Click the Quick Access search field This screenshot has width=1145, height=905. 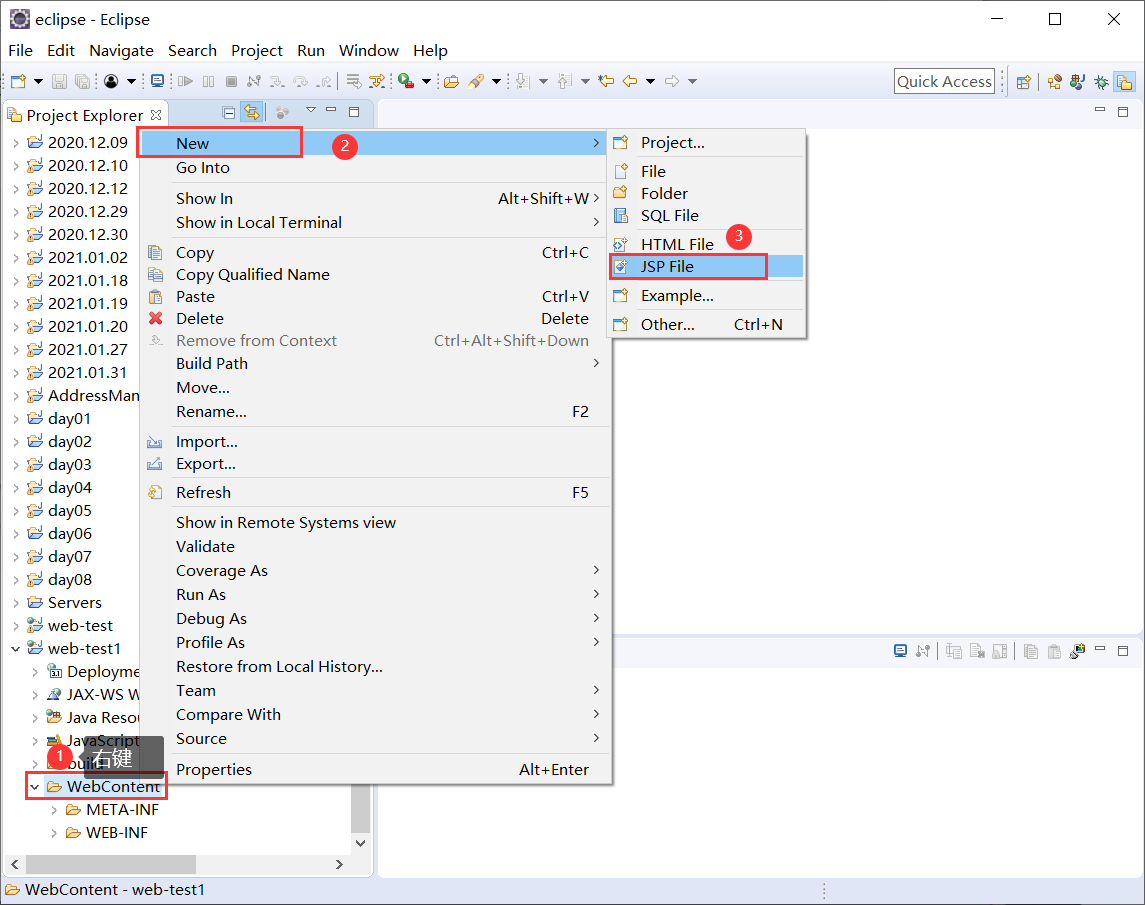point(944,81)
